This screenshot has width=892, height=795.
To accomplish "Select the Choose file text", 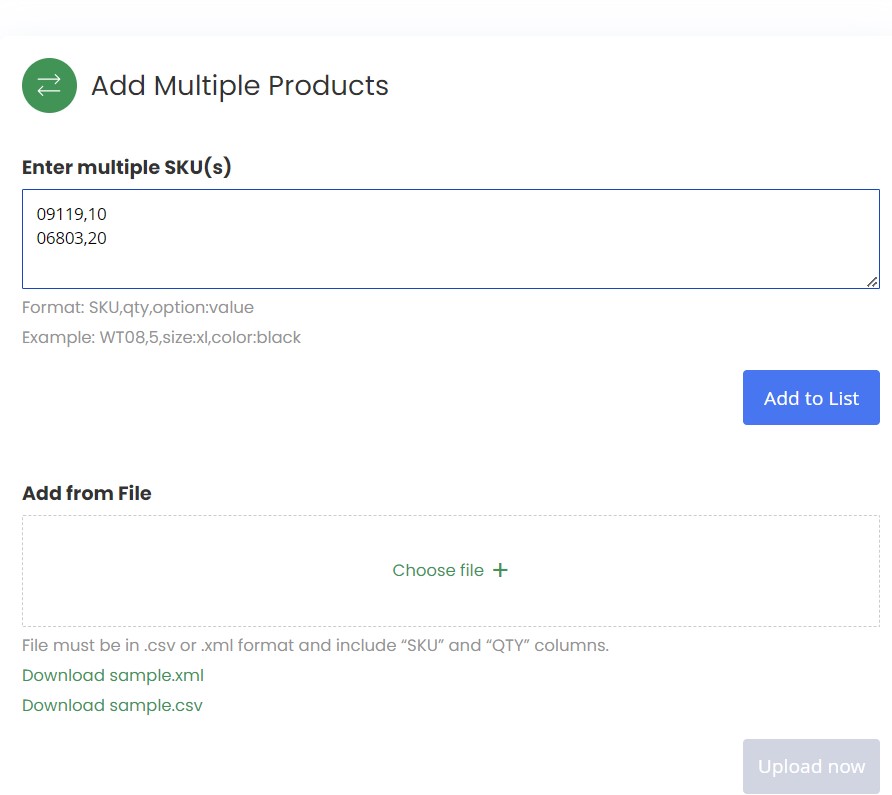I will (438, 570).
